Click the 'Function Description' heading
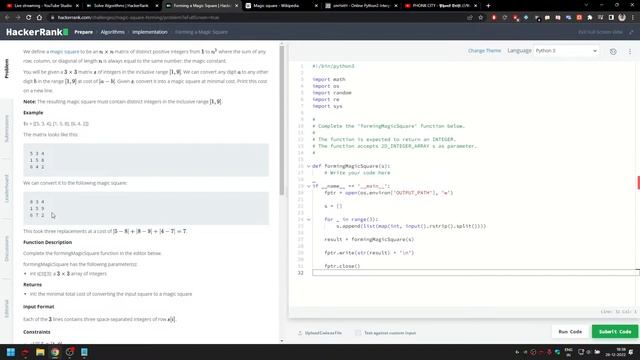This screenshot has height=360, width=640. [47, 242]
